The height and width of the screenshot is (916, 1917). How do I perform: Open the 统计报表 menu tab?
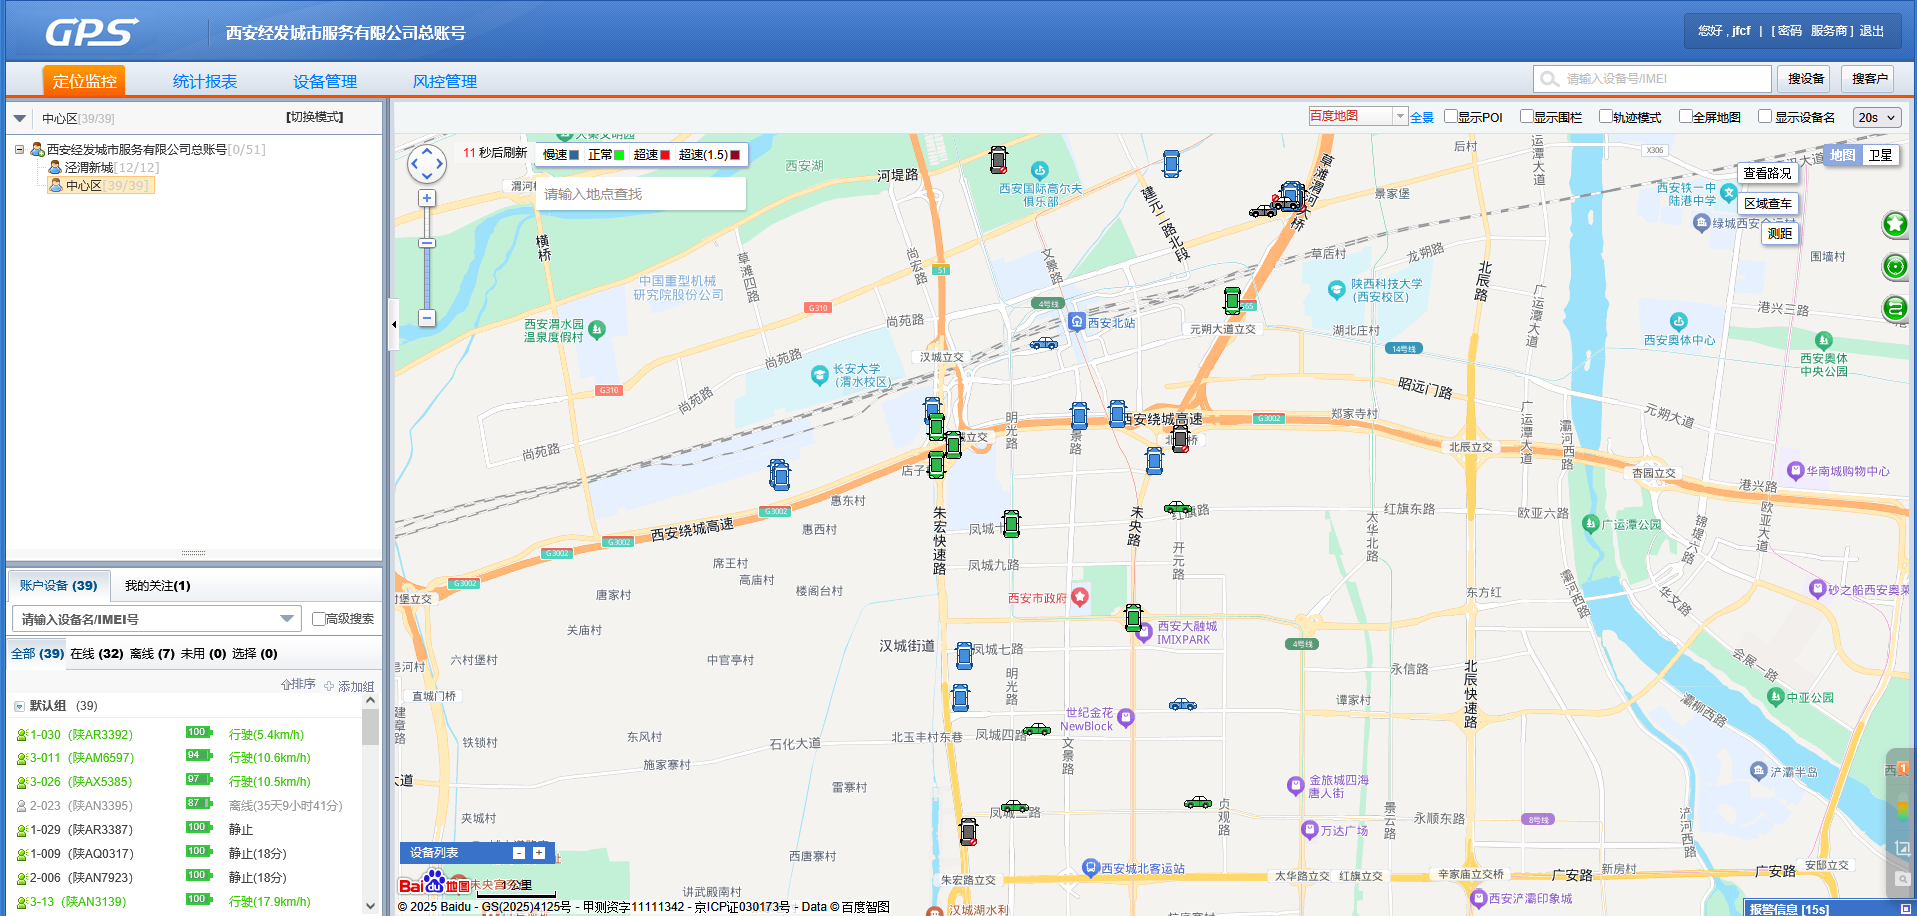tap(205, 81)
